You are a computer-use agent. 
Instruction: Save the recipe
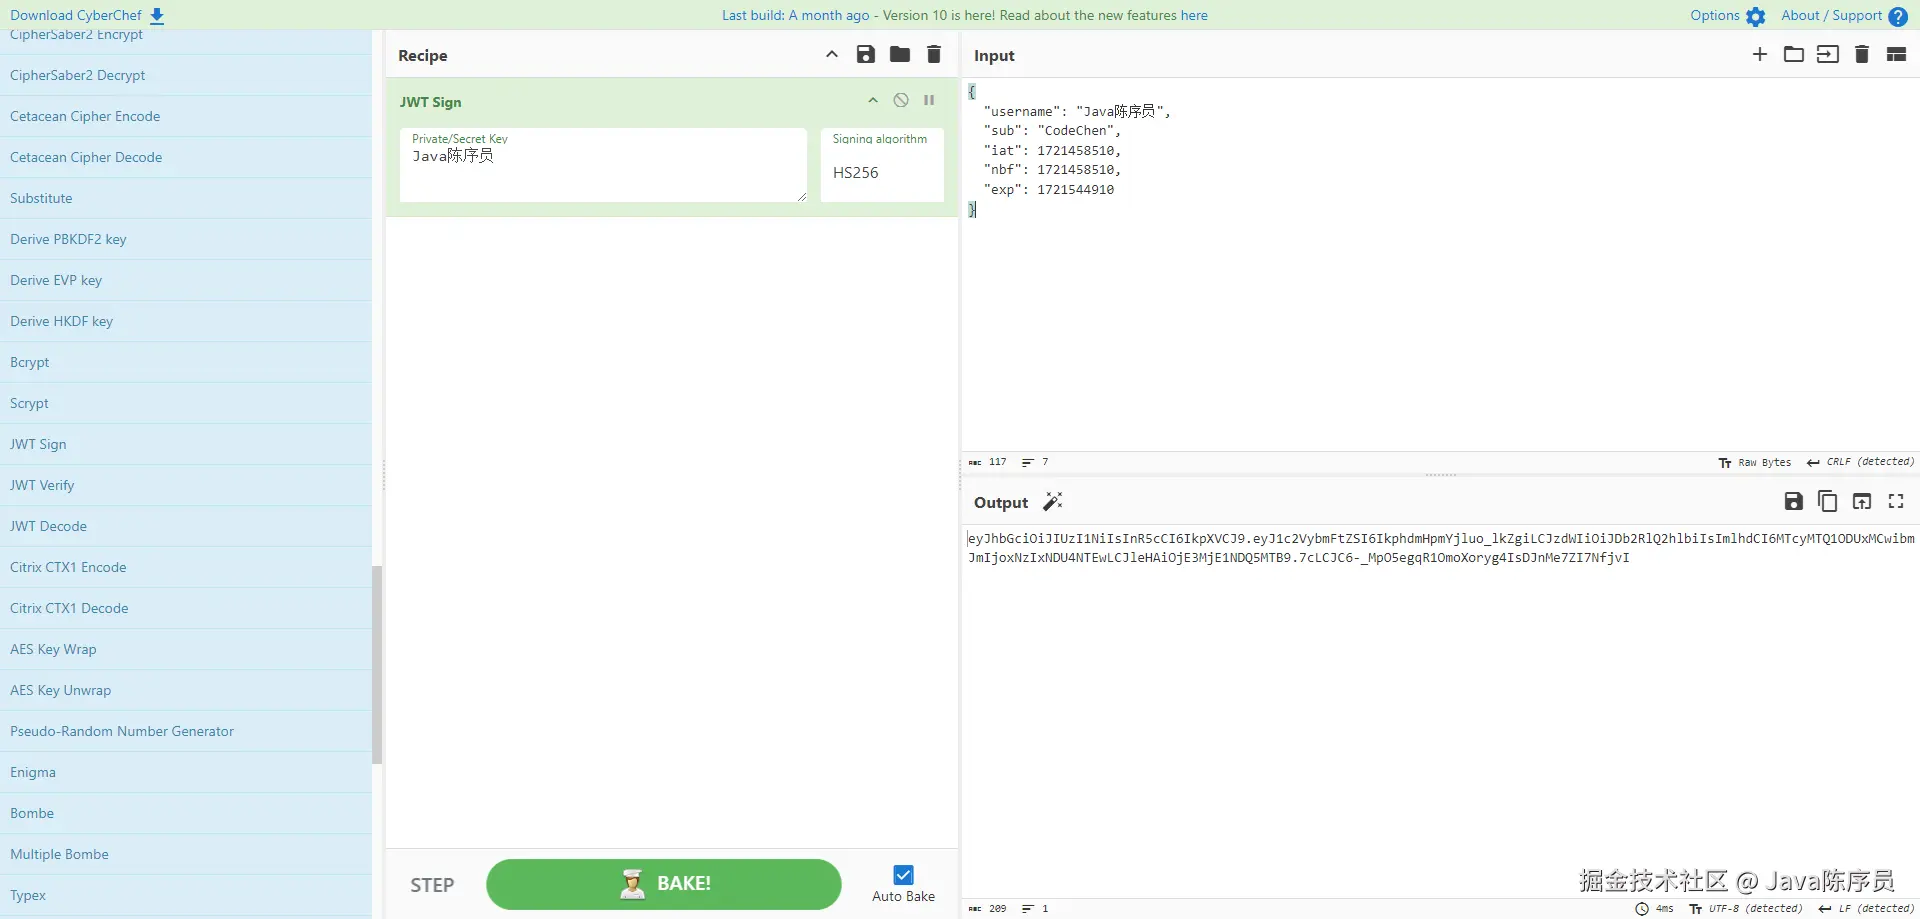[866, 55]
